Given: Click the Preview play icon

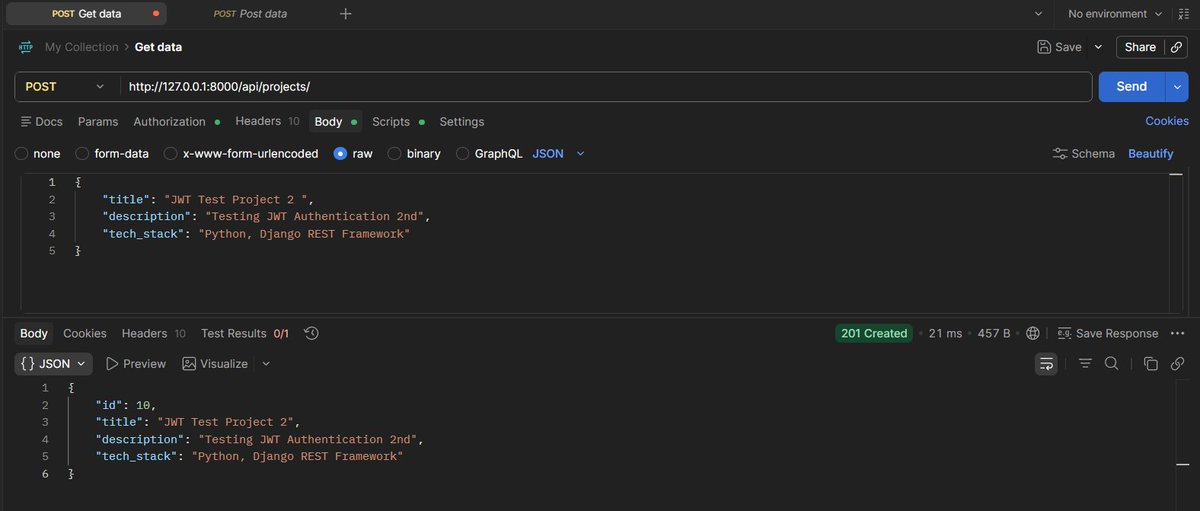Looking at the screenshot, I should click(x=113, y=364).
